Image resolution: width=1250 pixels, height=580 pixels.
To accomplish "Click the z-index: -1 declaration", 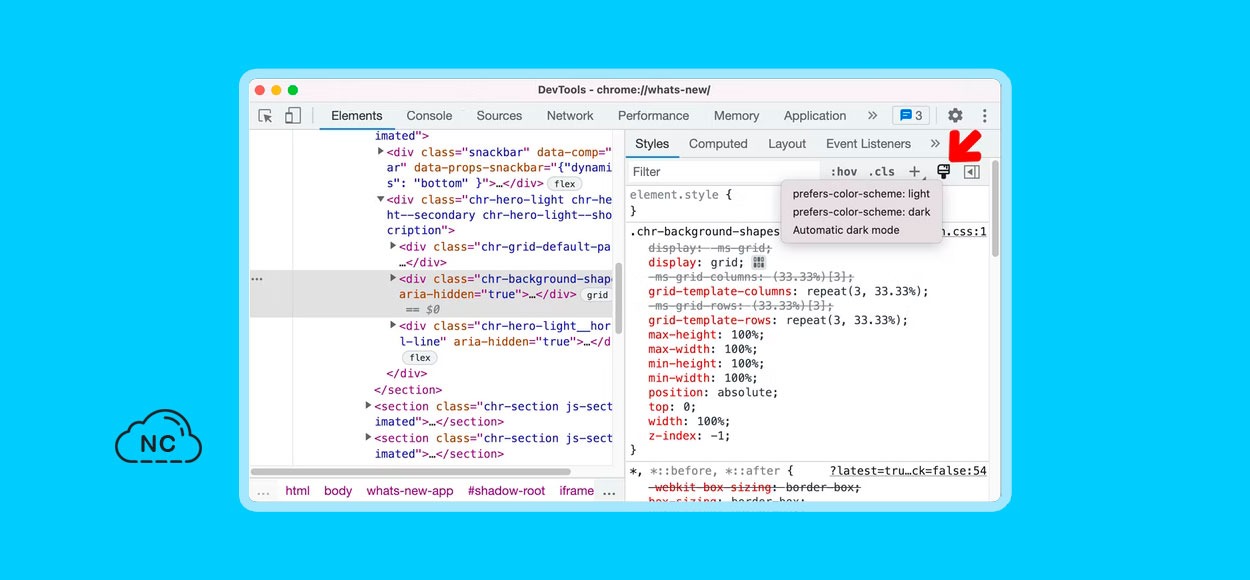I will tap(689, 436).
